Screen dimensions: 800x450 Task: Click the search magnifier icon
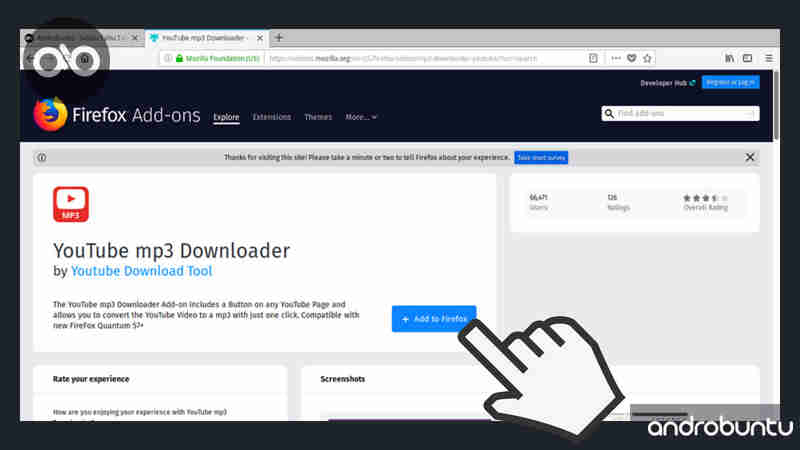609,113
